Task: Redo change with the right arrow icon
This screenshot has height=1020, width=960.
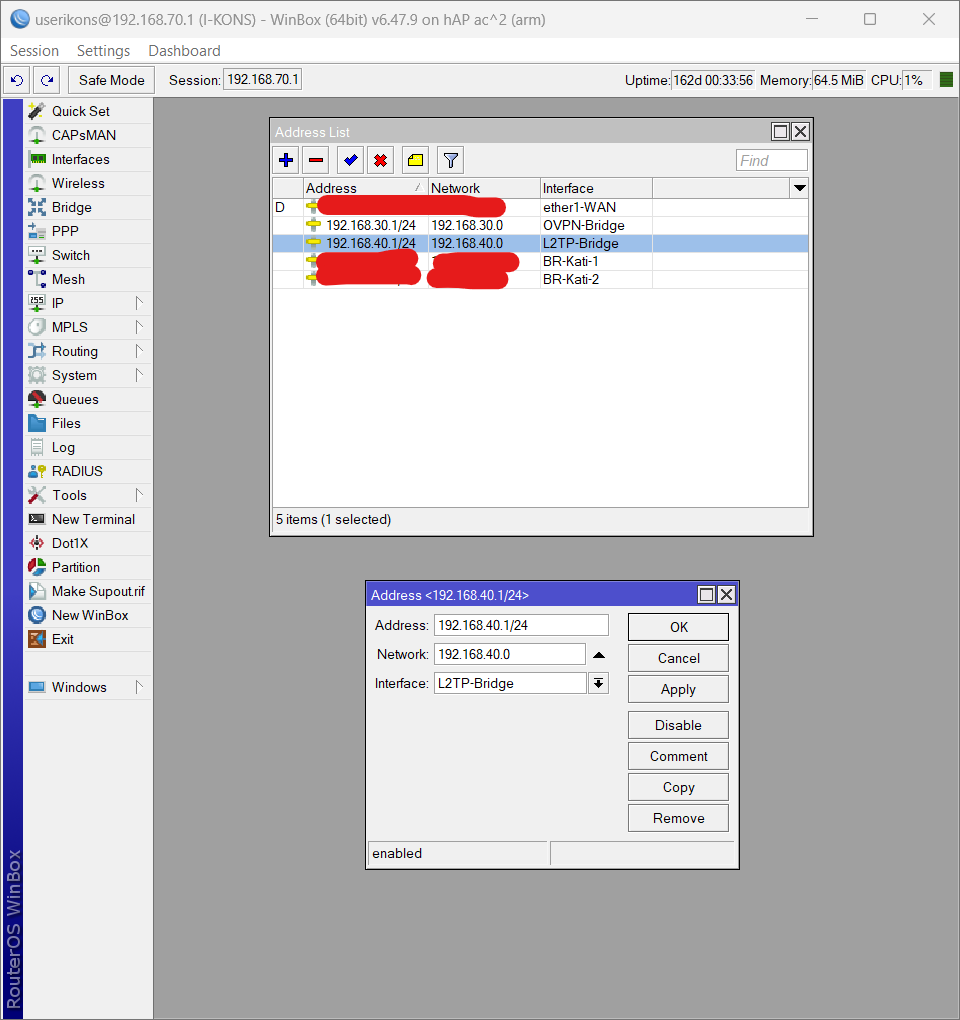Action: pyautogui.click(x=44, y=80)
